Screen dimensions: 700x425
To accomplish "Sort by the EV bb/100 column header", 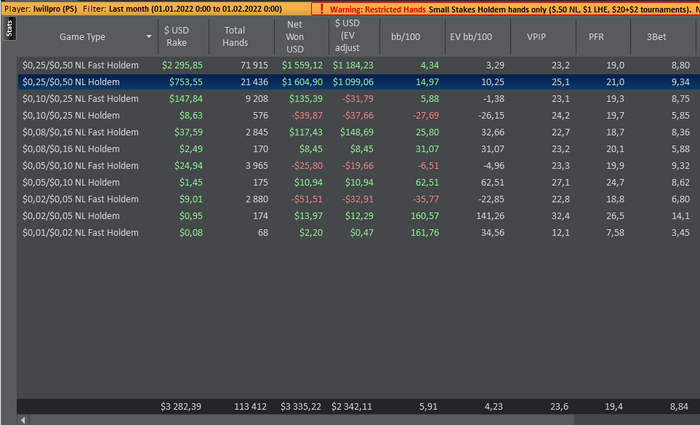I will tap(471, 37).
